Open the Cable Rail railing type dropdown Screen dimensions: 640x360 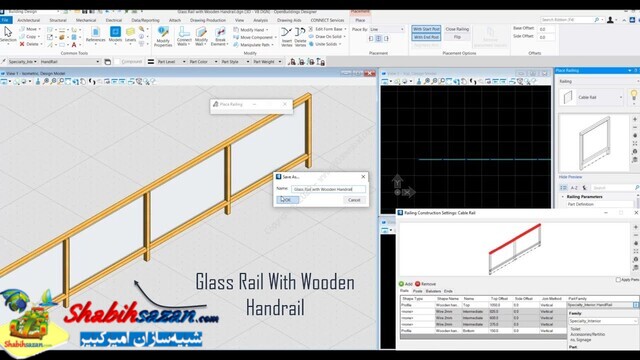600,97
